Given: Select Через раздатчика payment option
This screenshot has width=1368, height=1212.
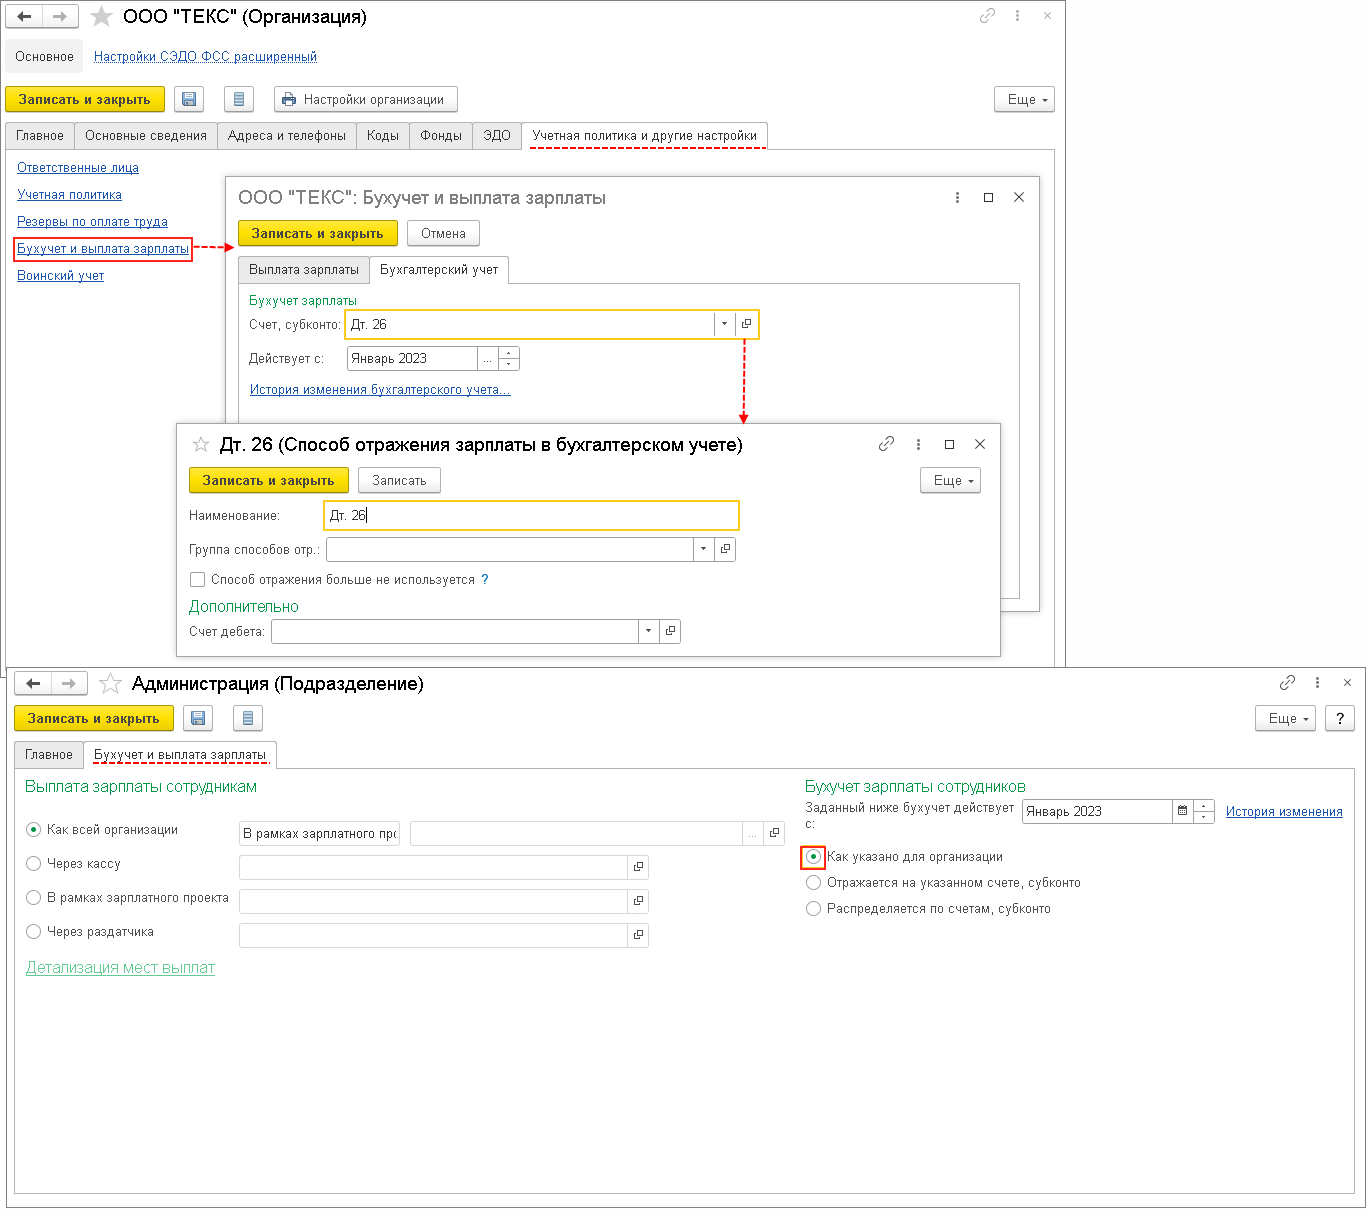Looking at the screenshot, I should tap(34, 931).
